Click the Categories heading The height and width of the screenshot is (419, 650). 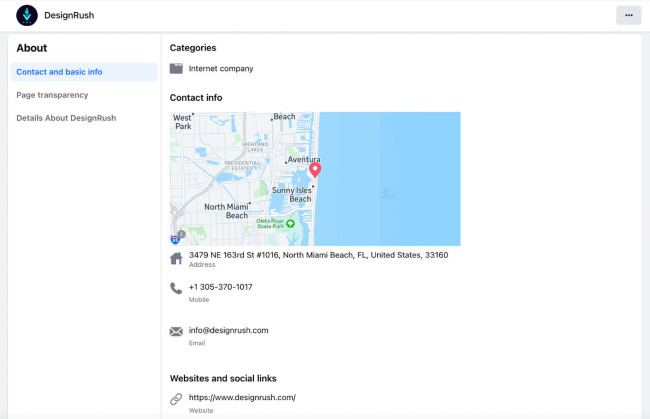tap(193, 48)
